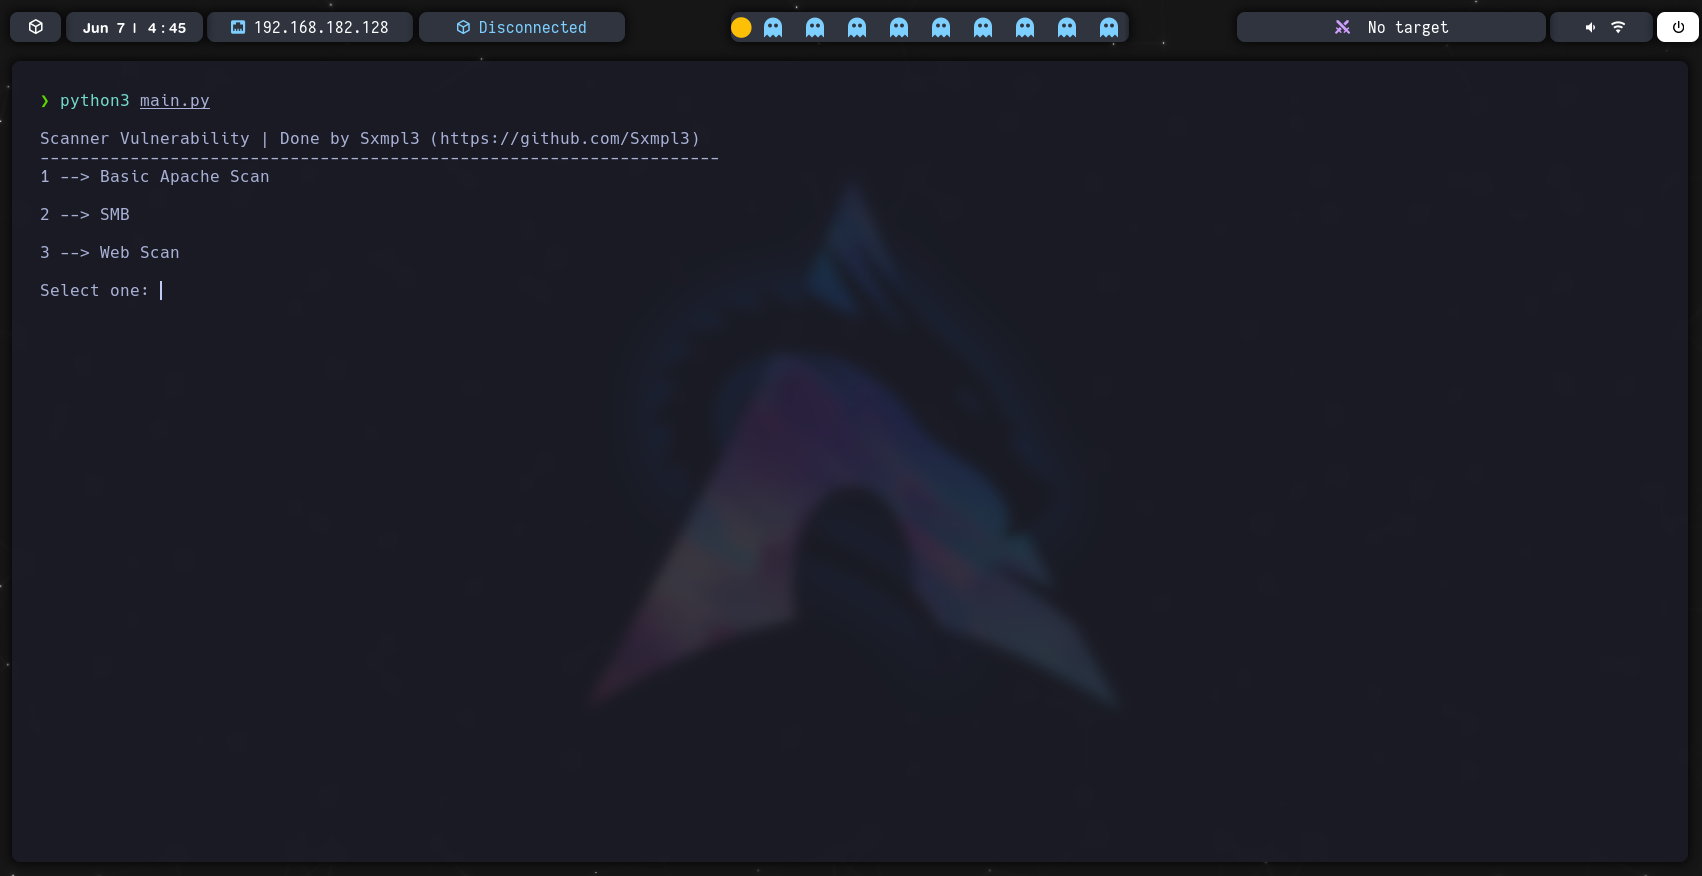Open the power menu button
The image size is (1702, 876).
point(1678,27)
